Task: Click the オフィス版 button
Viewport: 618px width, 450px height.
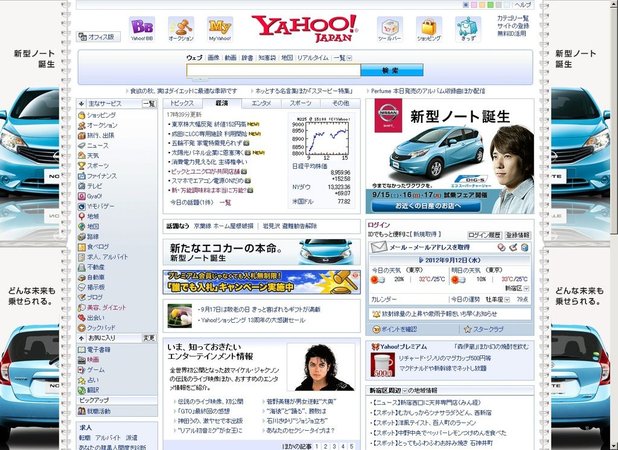Action: click(98, 37)
